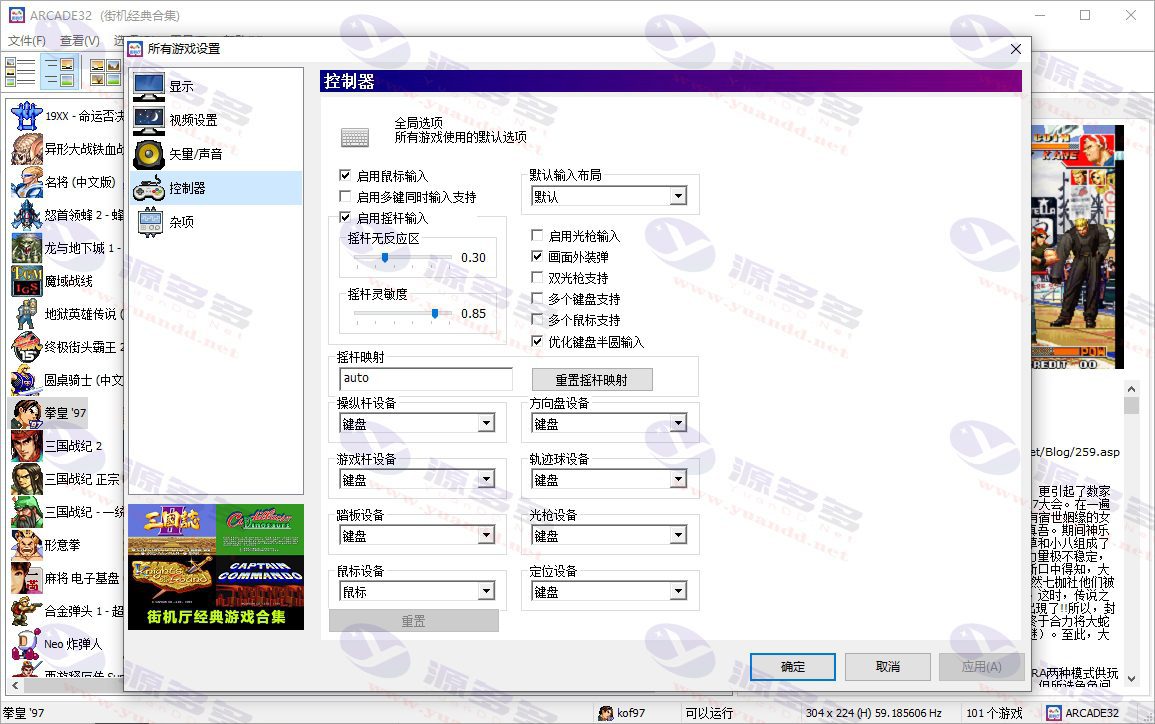Toggle 启用鼠标输入 checkbox
This screenshot has width=1155, height=724.
click(345, 175)
